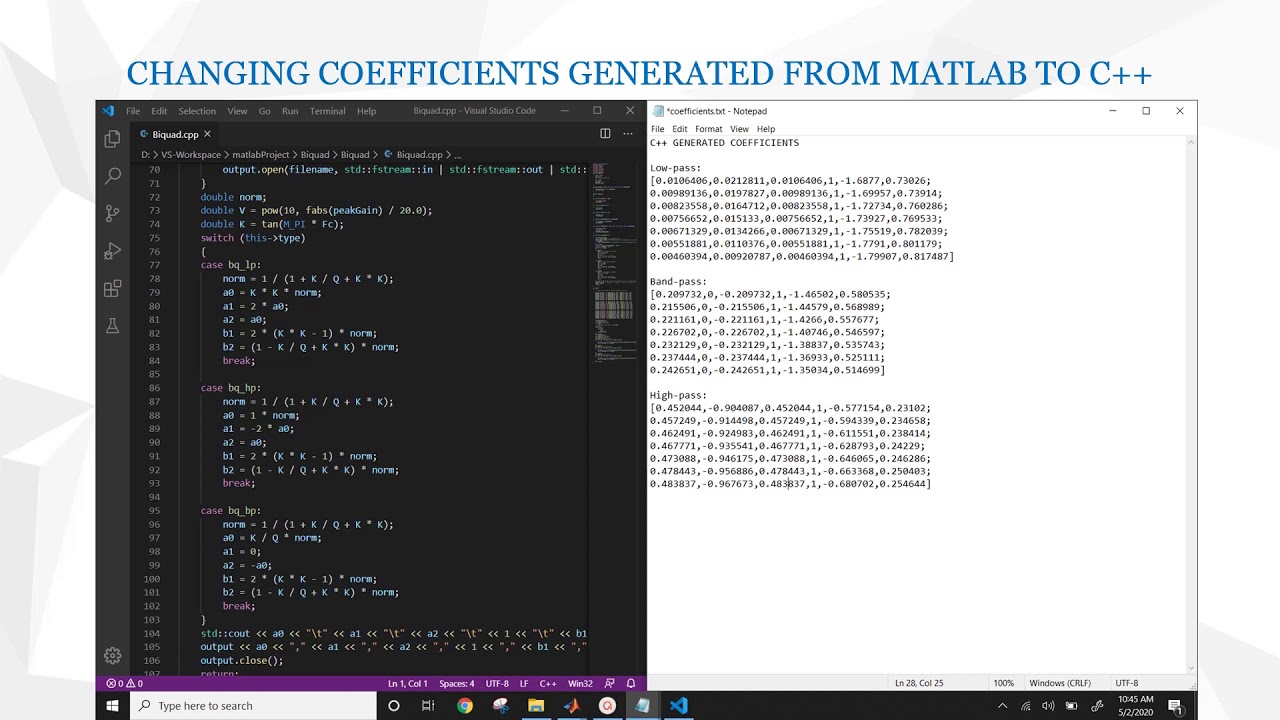Open the Manage gear in VS Code

pos(112,656)
